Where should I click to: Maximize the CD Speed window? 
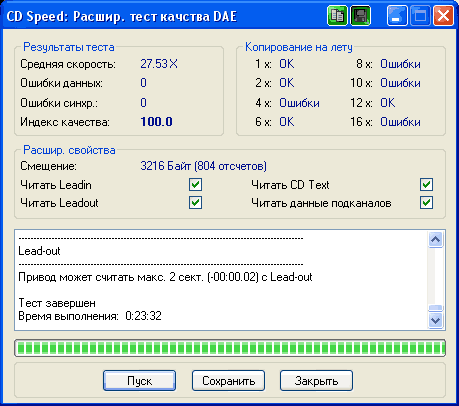[x=420, y=15]
